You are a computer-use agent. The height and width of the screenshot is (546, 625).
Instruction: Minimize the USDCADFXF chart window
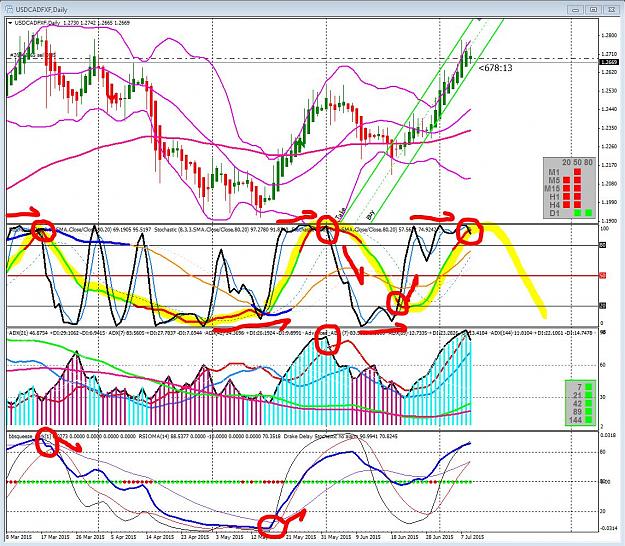pos(575,9)
